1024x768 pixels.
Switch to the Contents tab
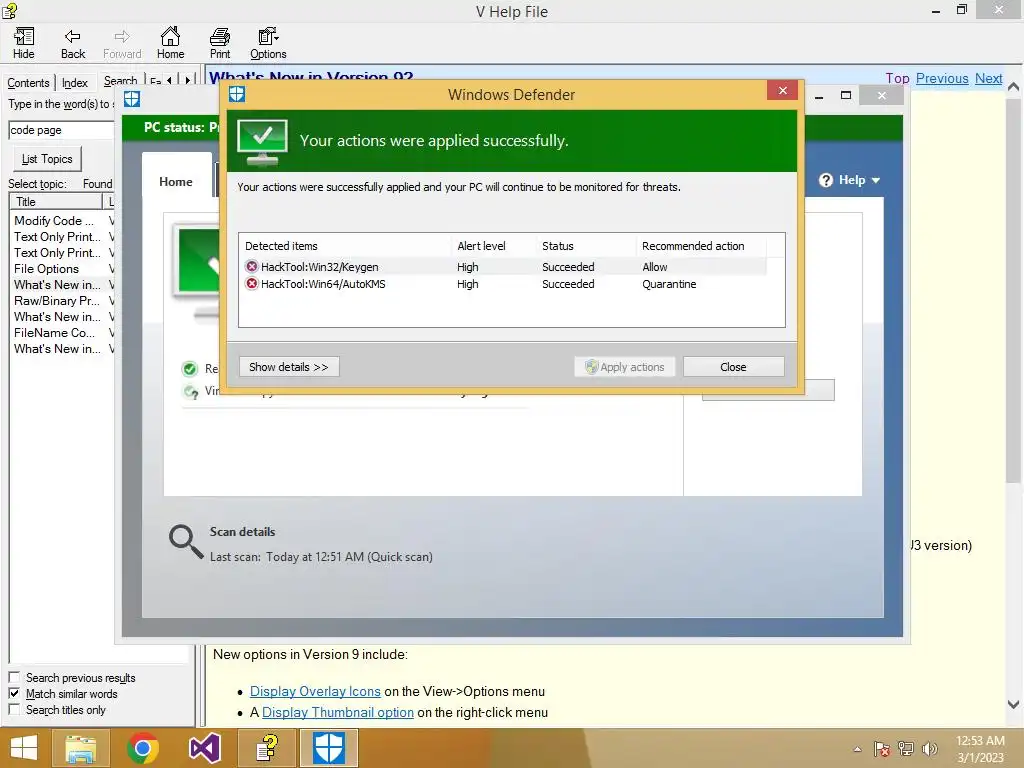click(28, 83)
